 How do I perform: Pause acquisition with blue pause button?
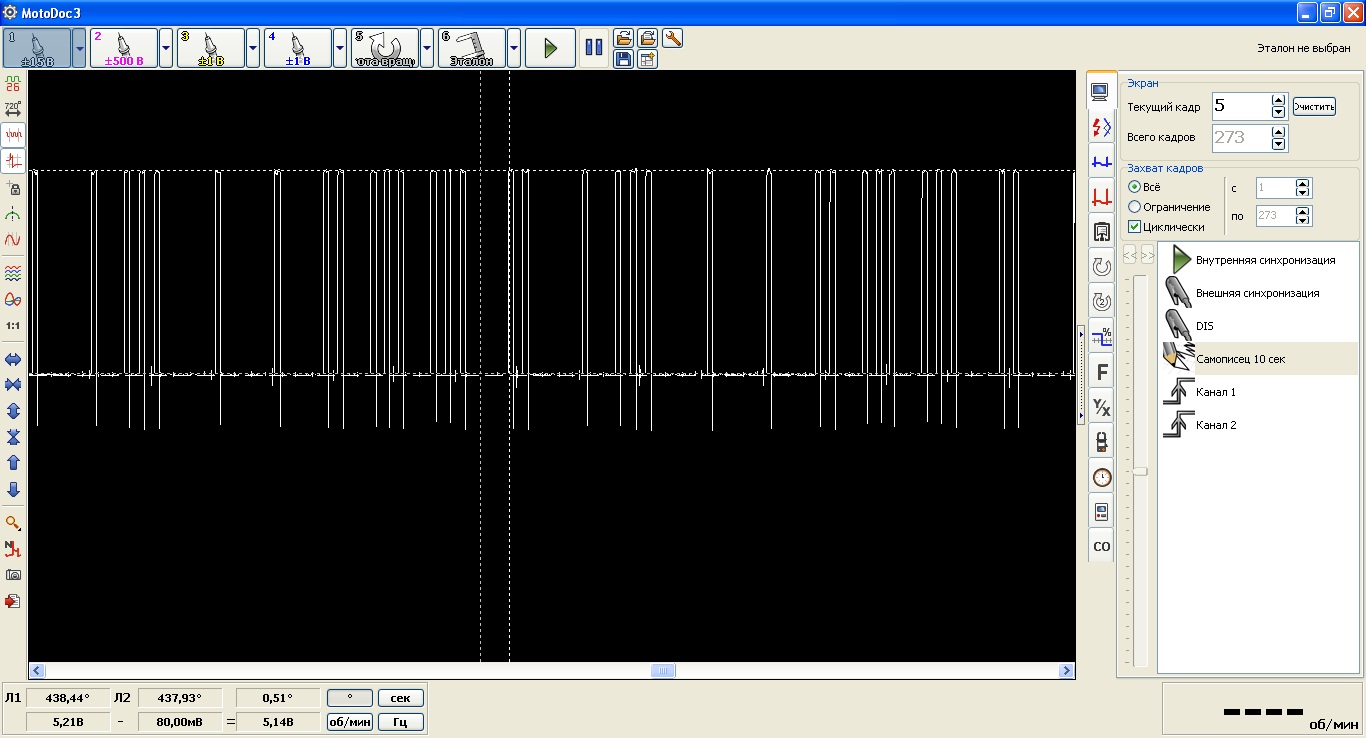click(x=594, y=48)
